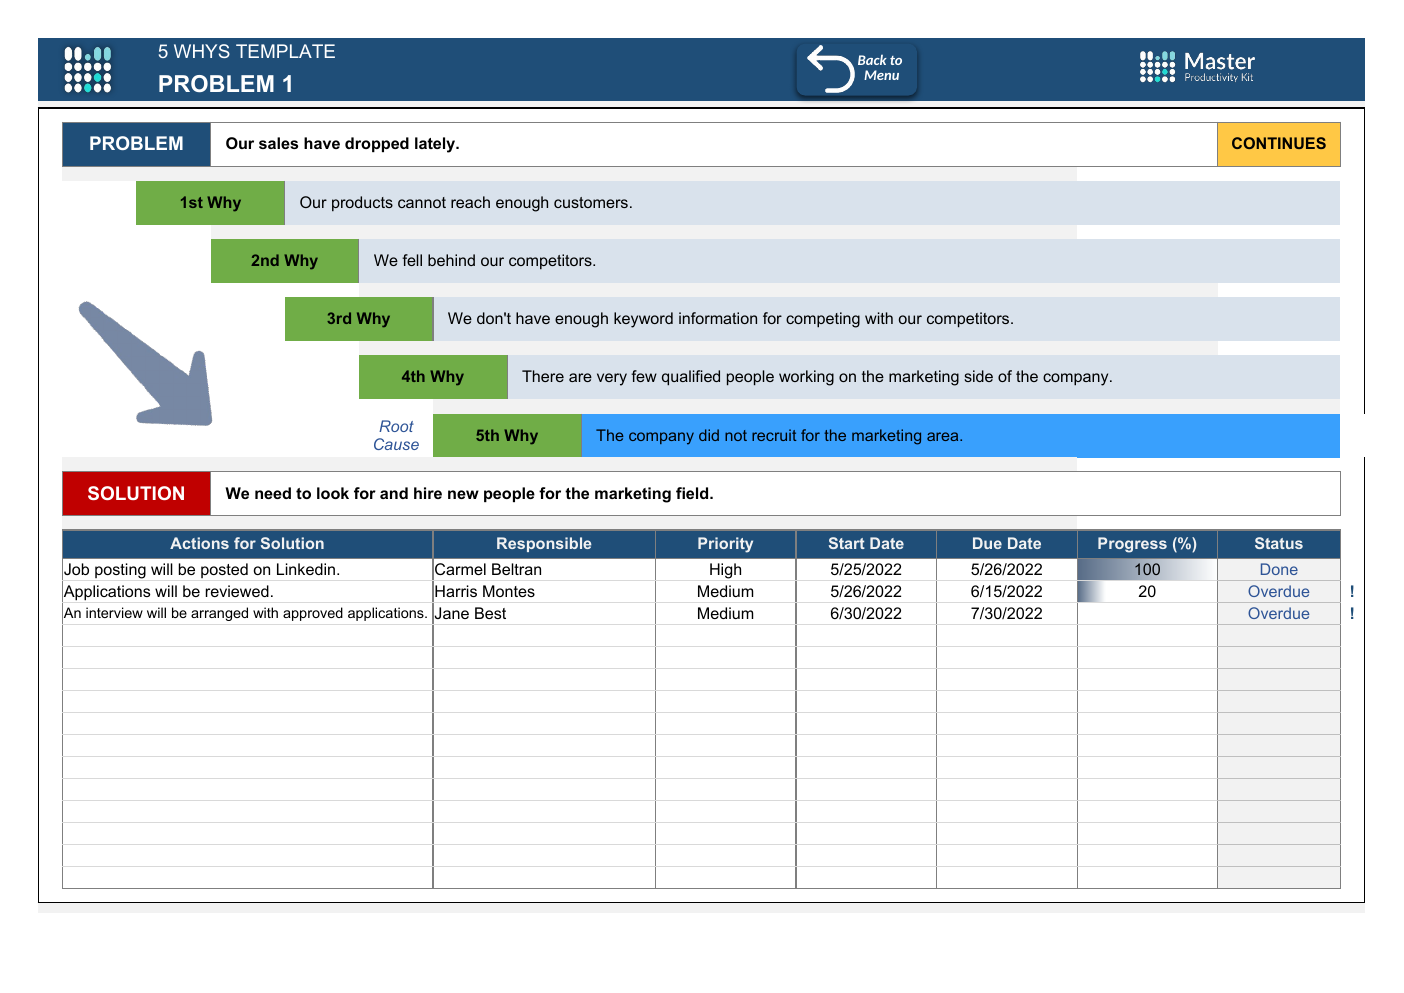This screenshot has height=993, width=1404.
Task: Click the warning exclamation beside Applications row
Action: pos(1352,592)
